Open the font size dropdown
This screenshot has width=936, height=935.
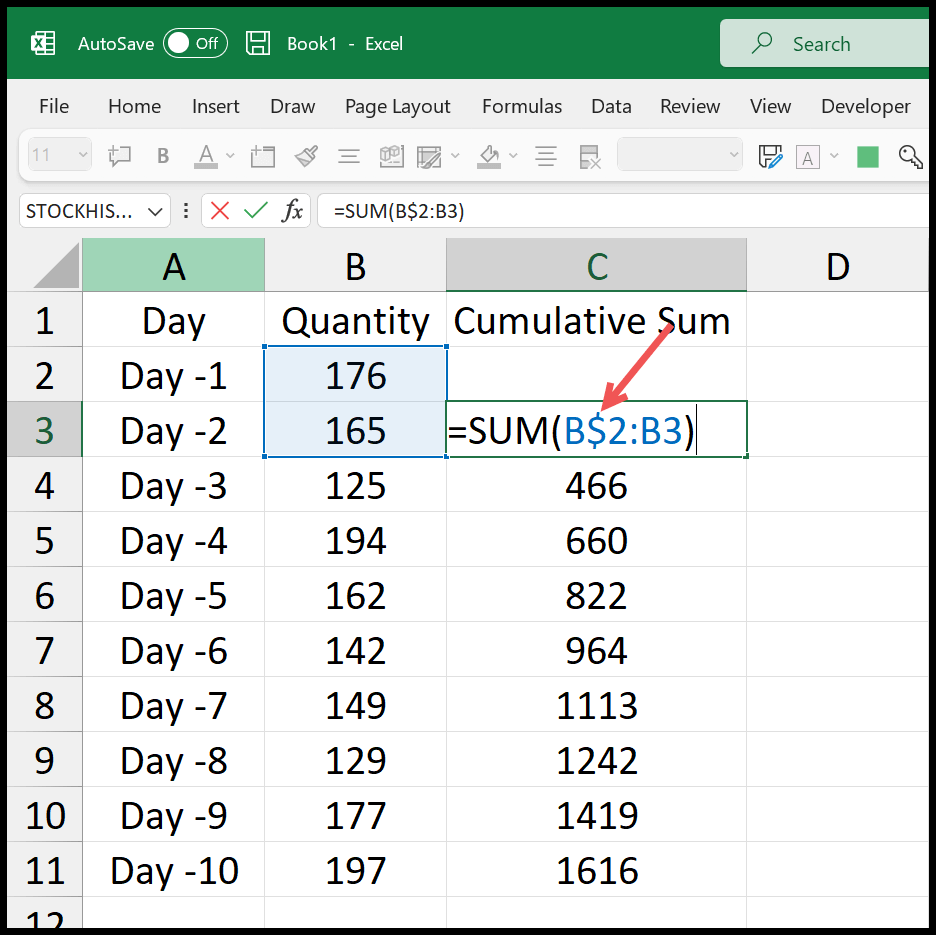(x=82, y=156)
